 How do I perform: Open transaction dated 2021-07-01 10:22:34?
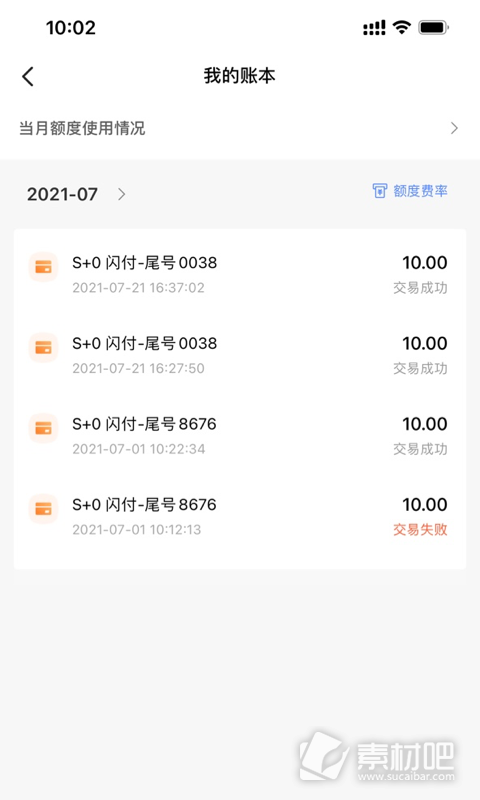[x=240, y=436]
